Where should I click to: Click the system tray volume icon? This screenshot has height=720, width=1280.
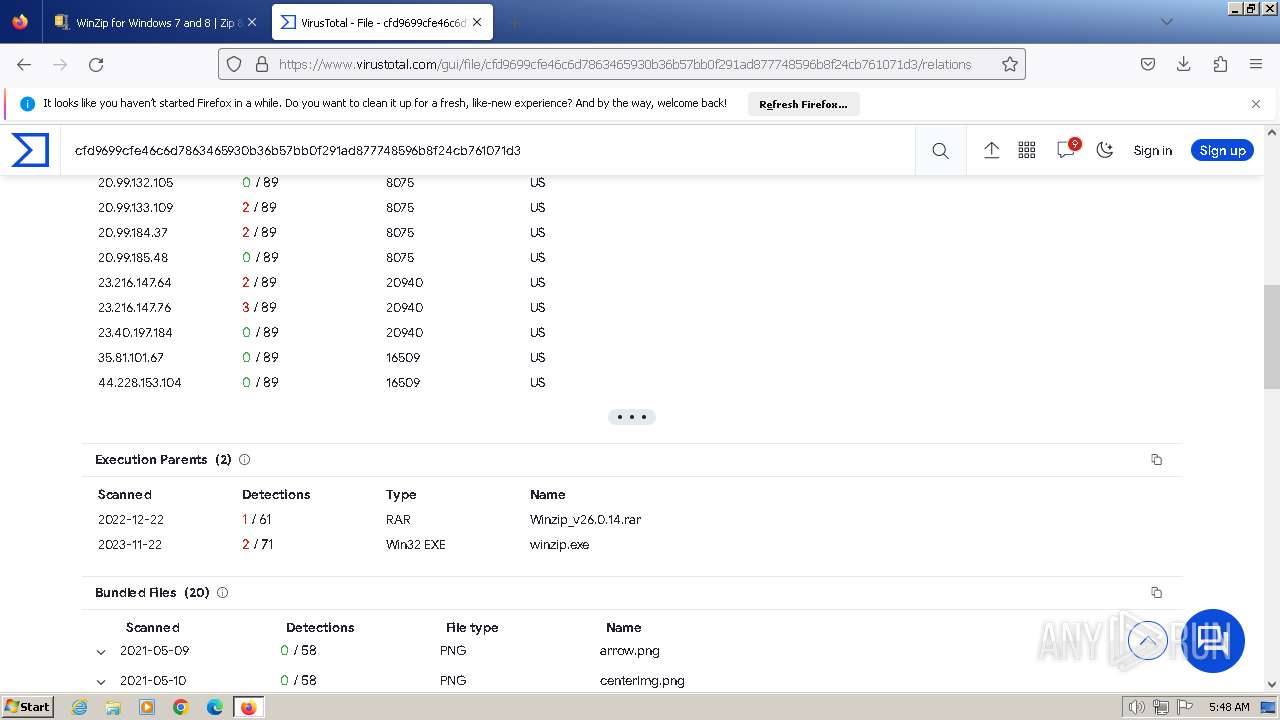[x=1136, y=707]
